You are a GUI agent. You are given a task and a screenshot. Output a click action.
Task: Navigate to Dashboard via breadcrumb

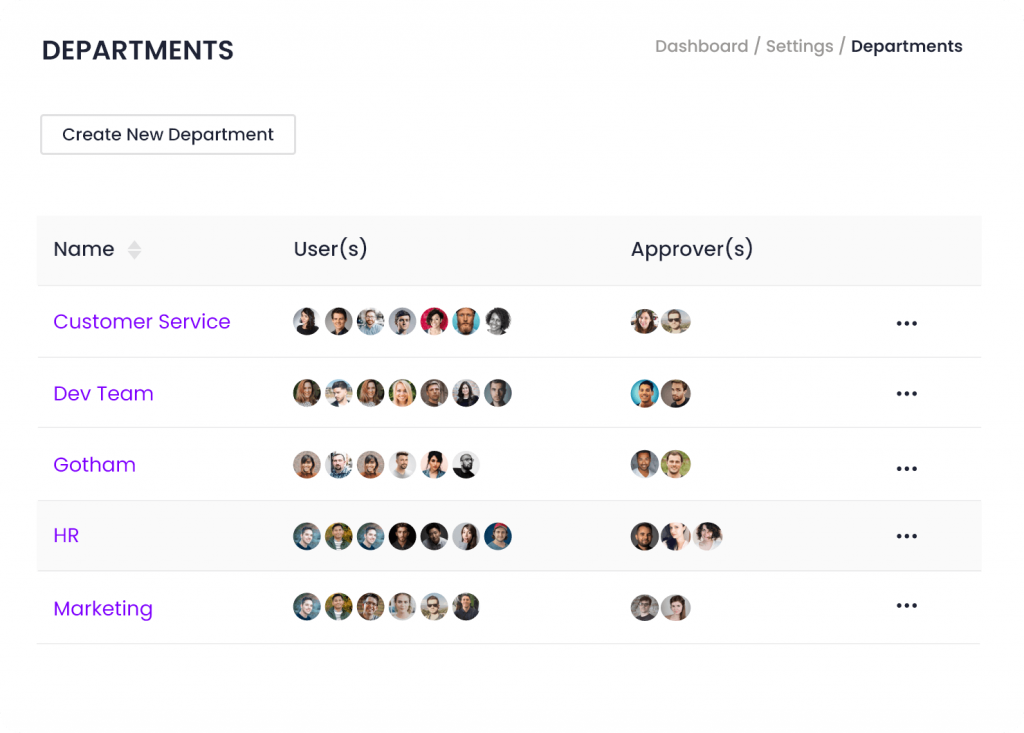[x=701, y=46]
